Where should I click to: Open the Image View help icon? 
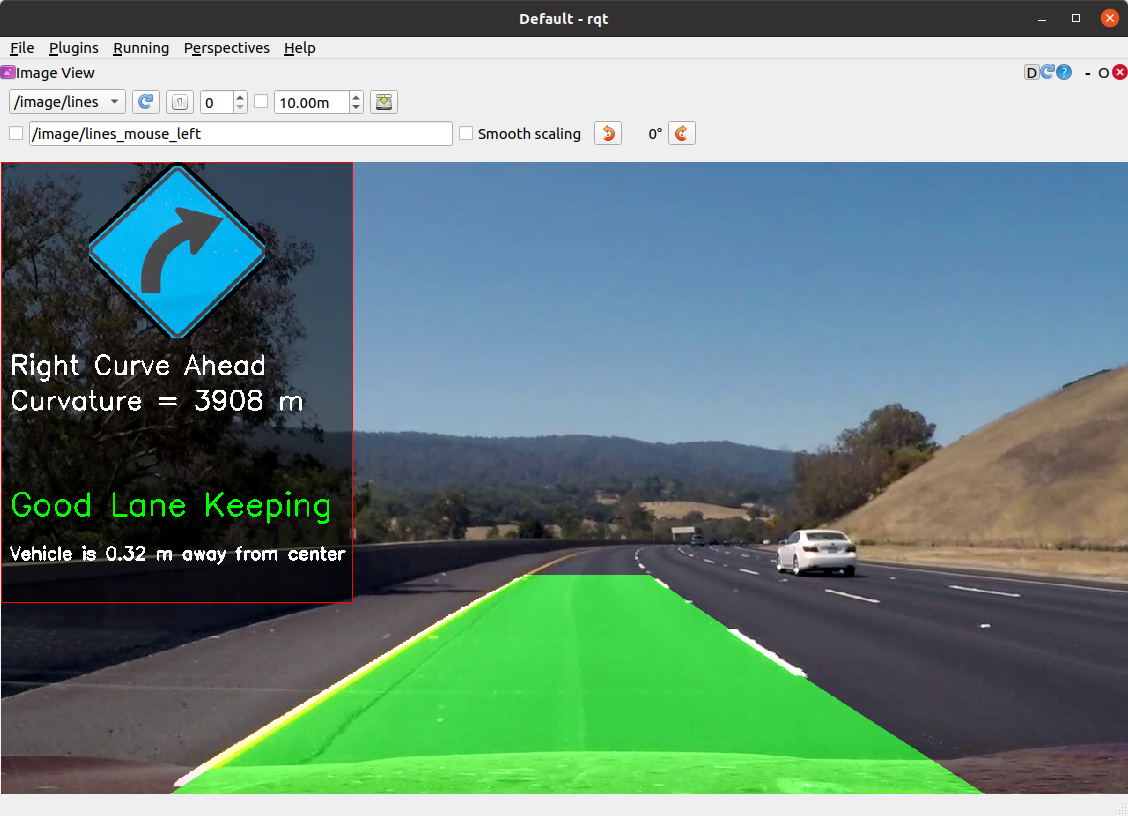pos(1063,72)
